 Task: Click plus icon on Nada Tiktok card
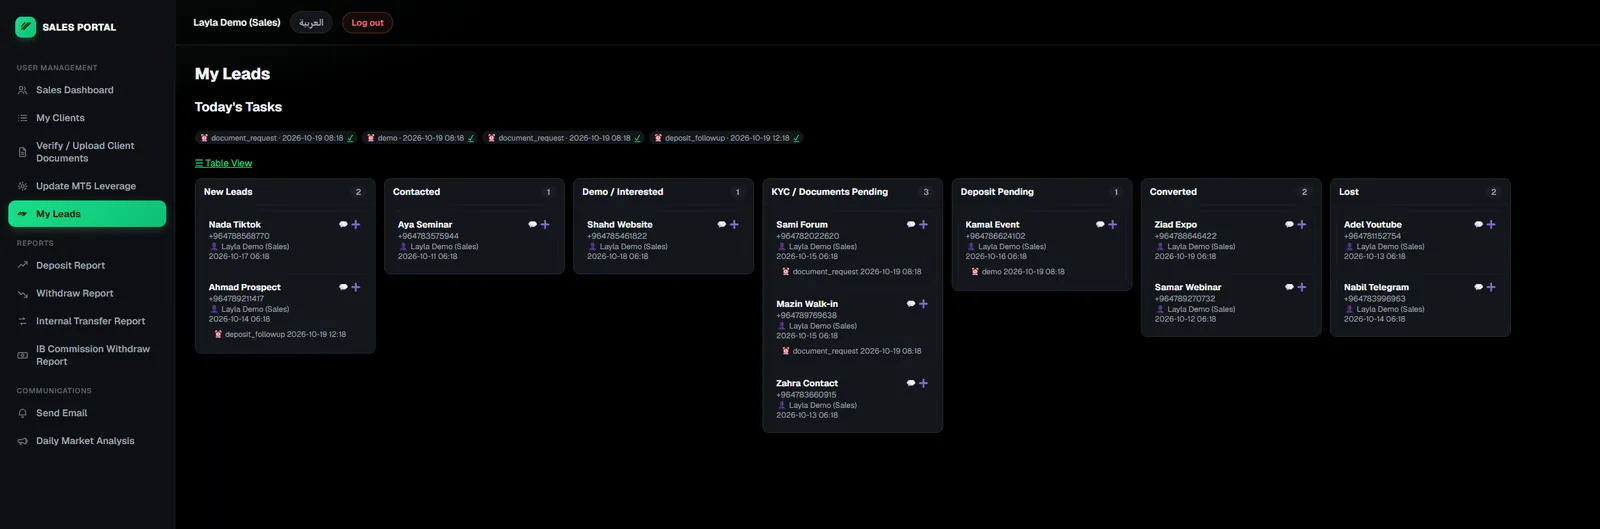[x=356, y=225]
